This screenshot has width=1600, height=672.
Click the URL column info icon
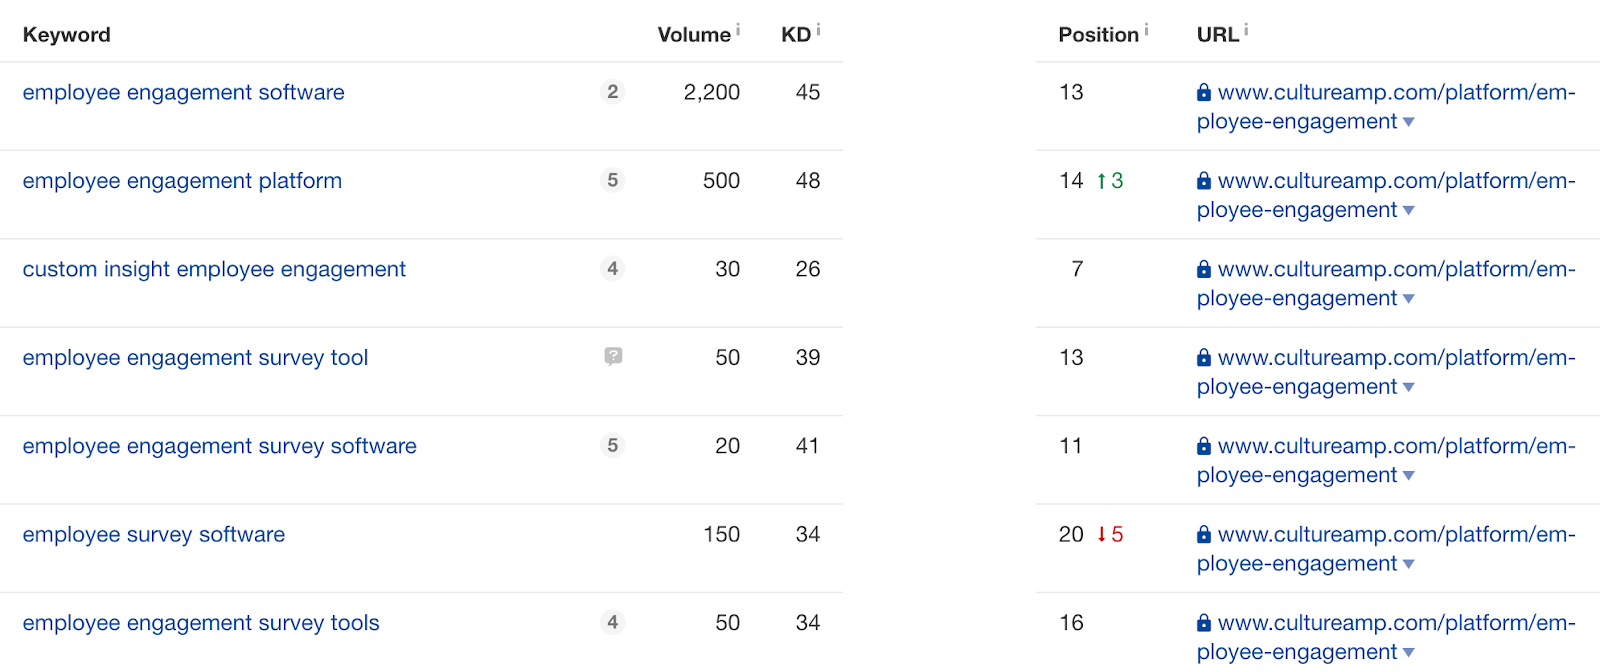click(1246, 30)
